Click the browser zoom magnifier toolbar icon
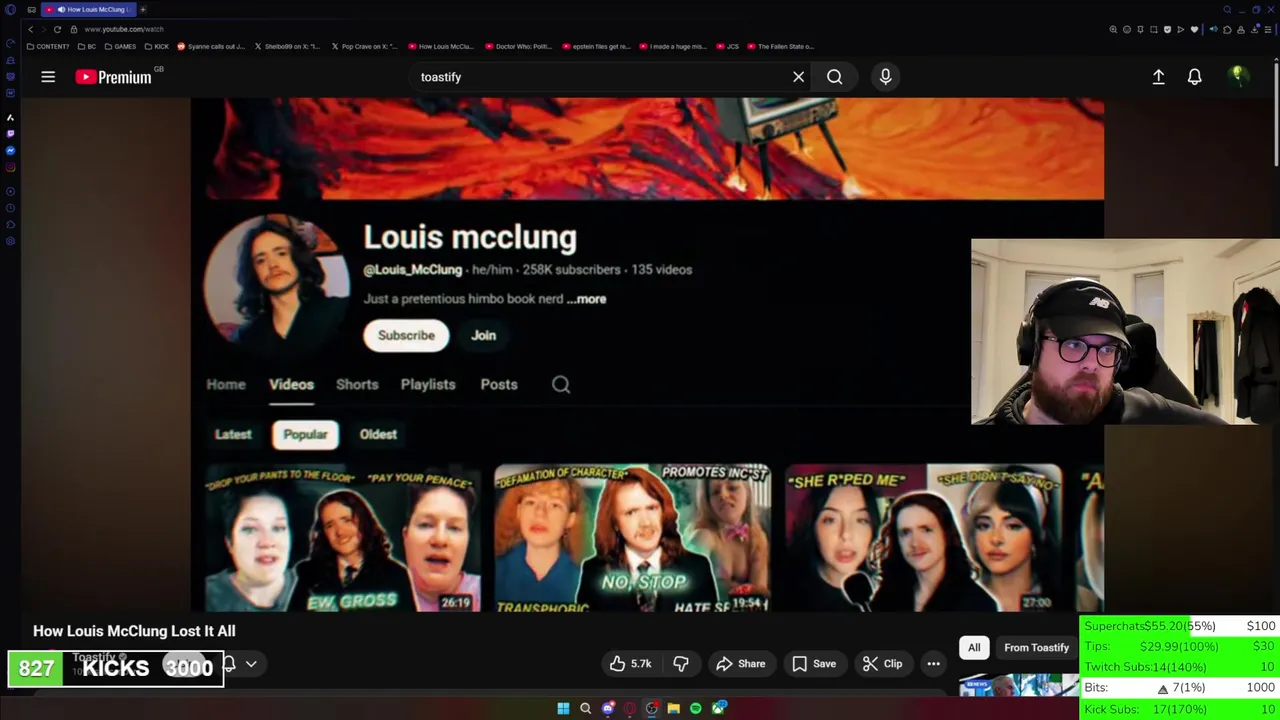 [1113, 29]
